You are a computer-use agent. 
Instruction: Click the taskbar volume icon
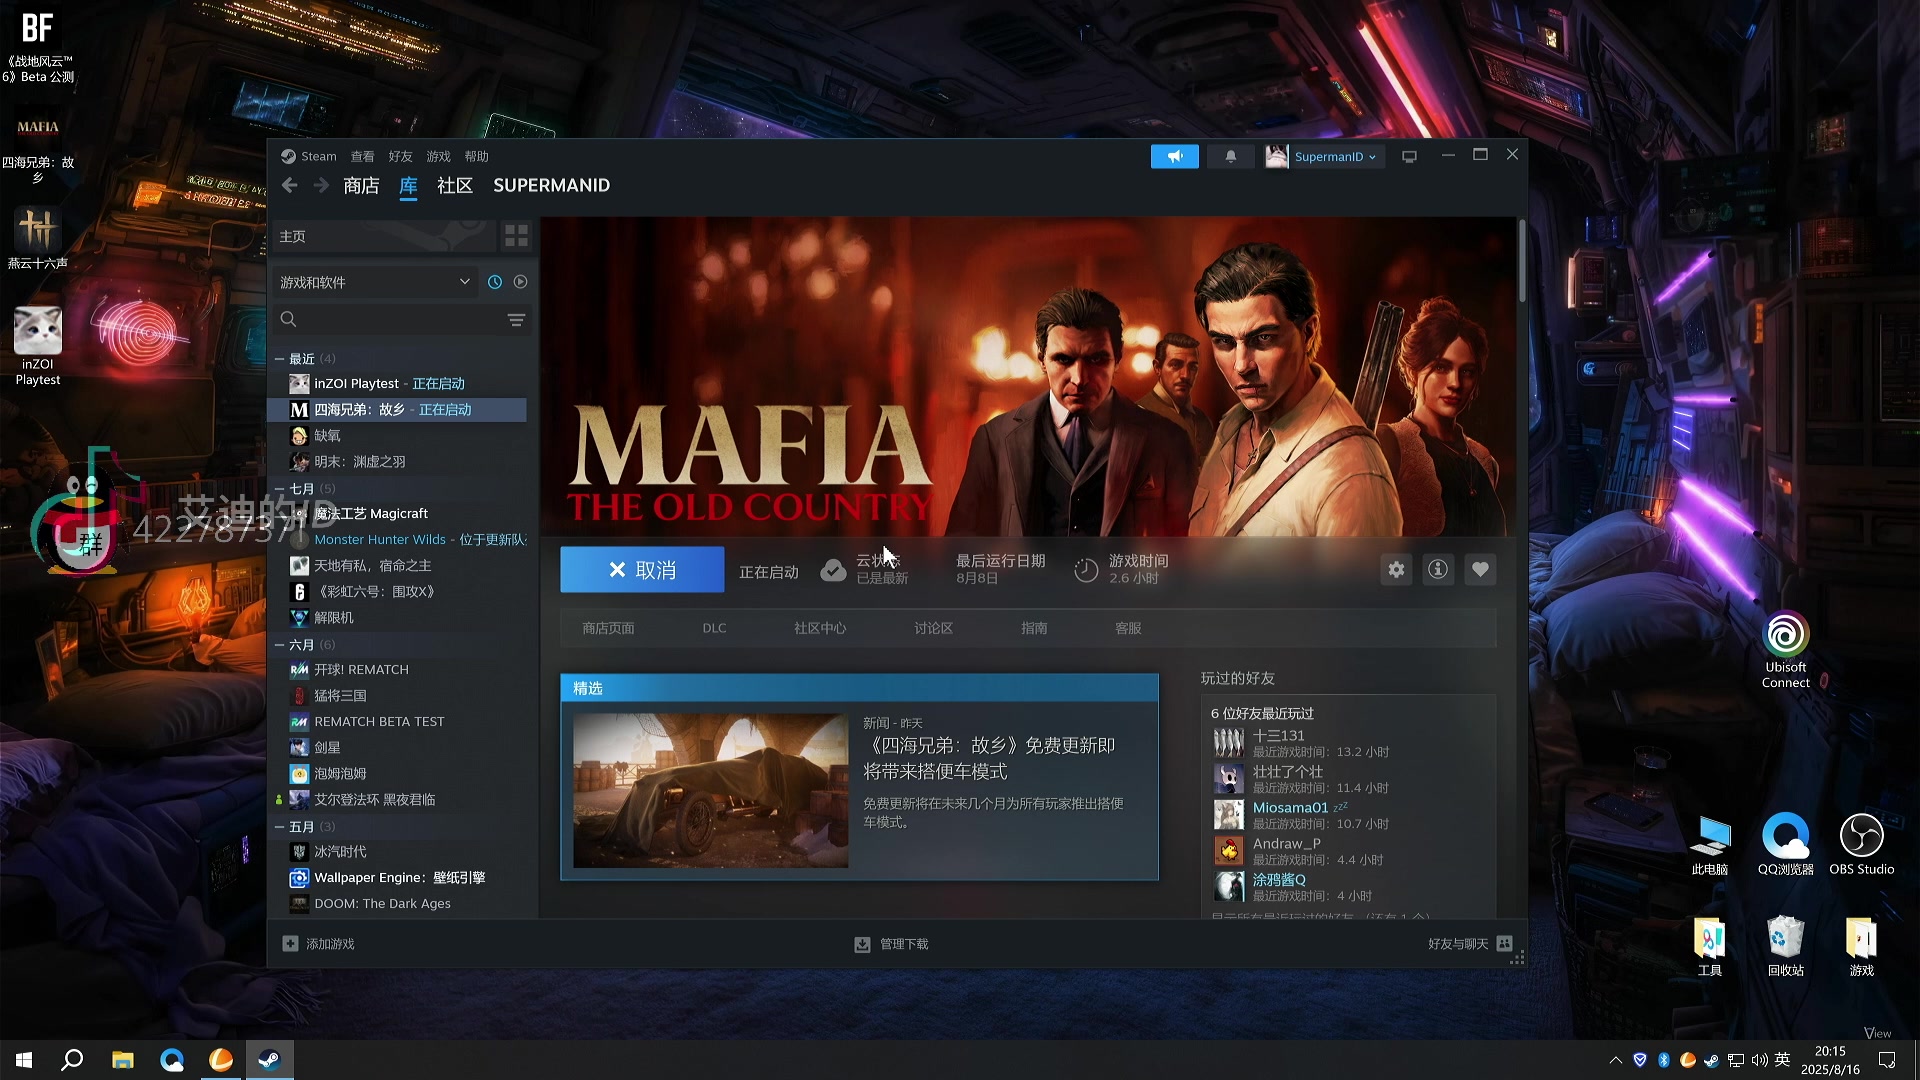(1759, 1060)
